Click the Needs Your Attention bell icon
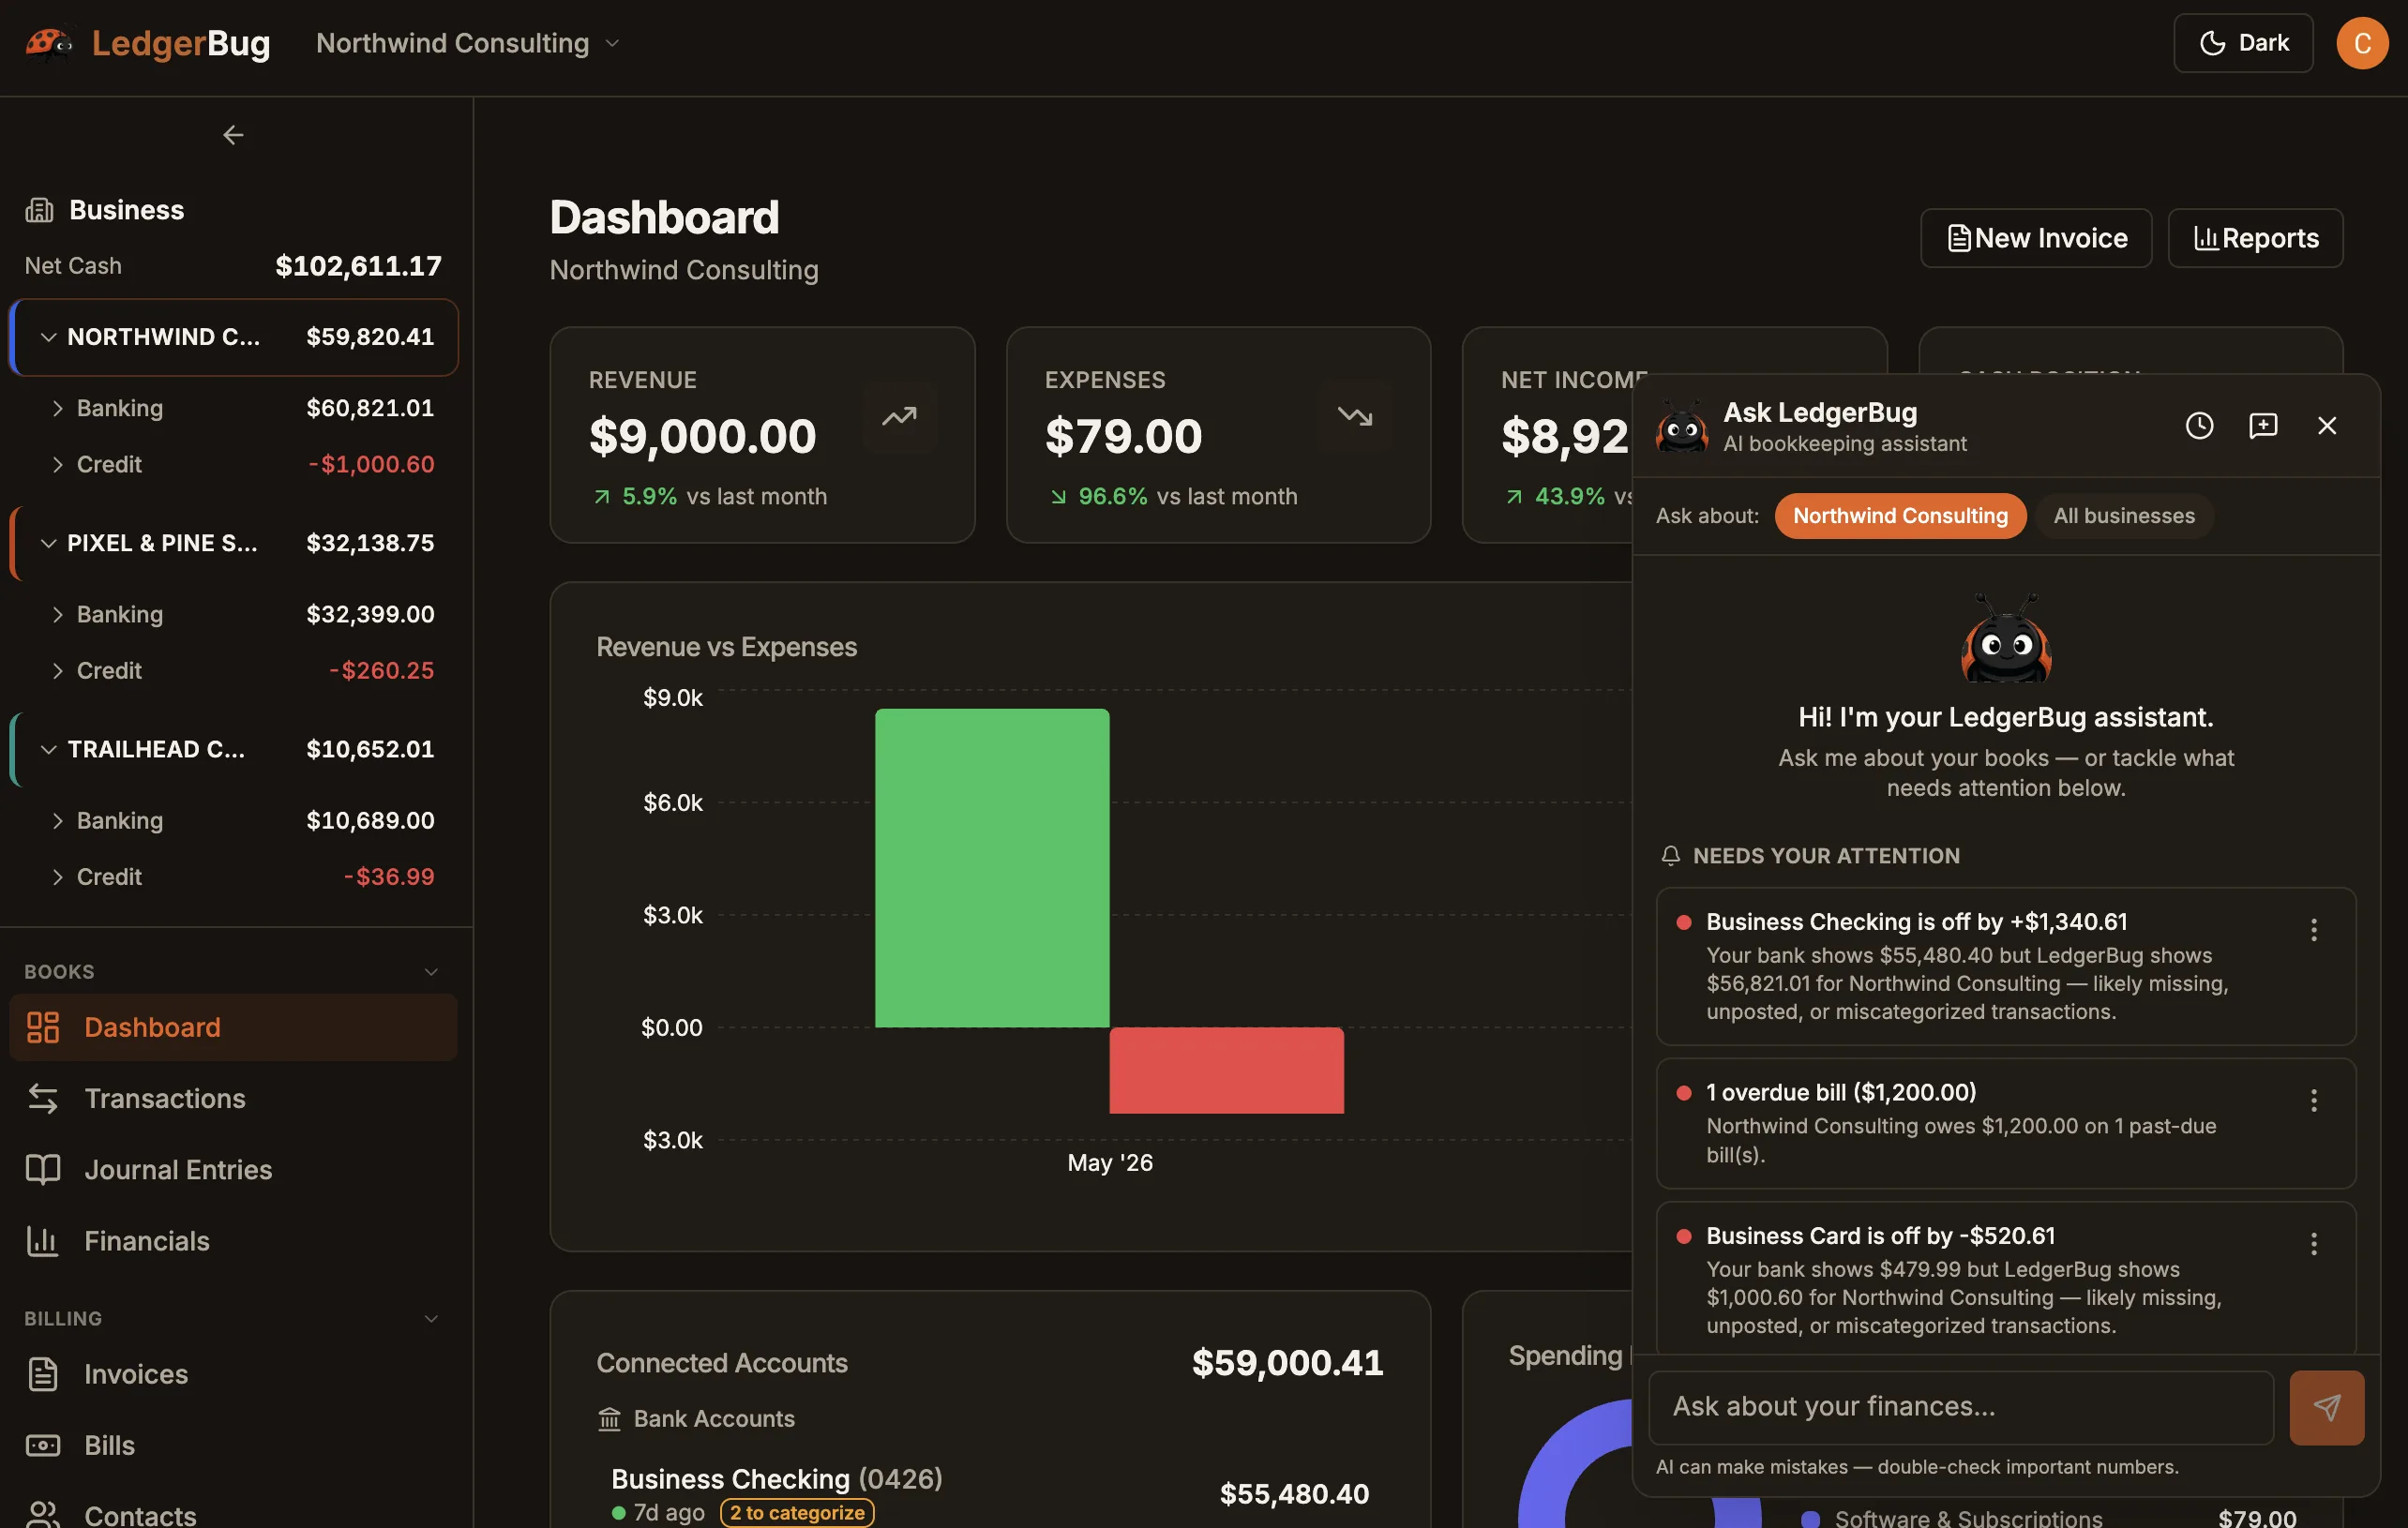The image size is (2408, 1528). pos(1670,856)
